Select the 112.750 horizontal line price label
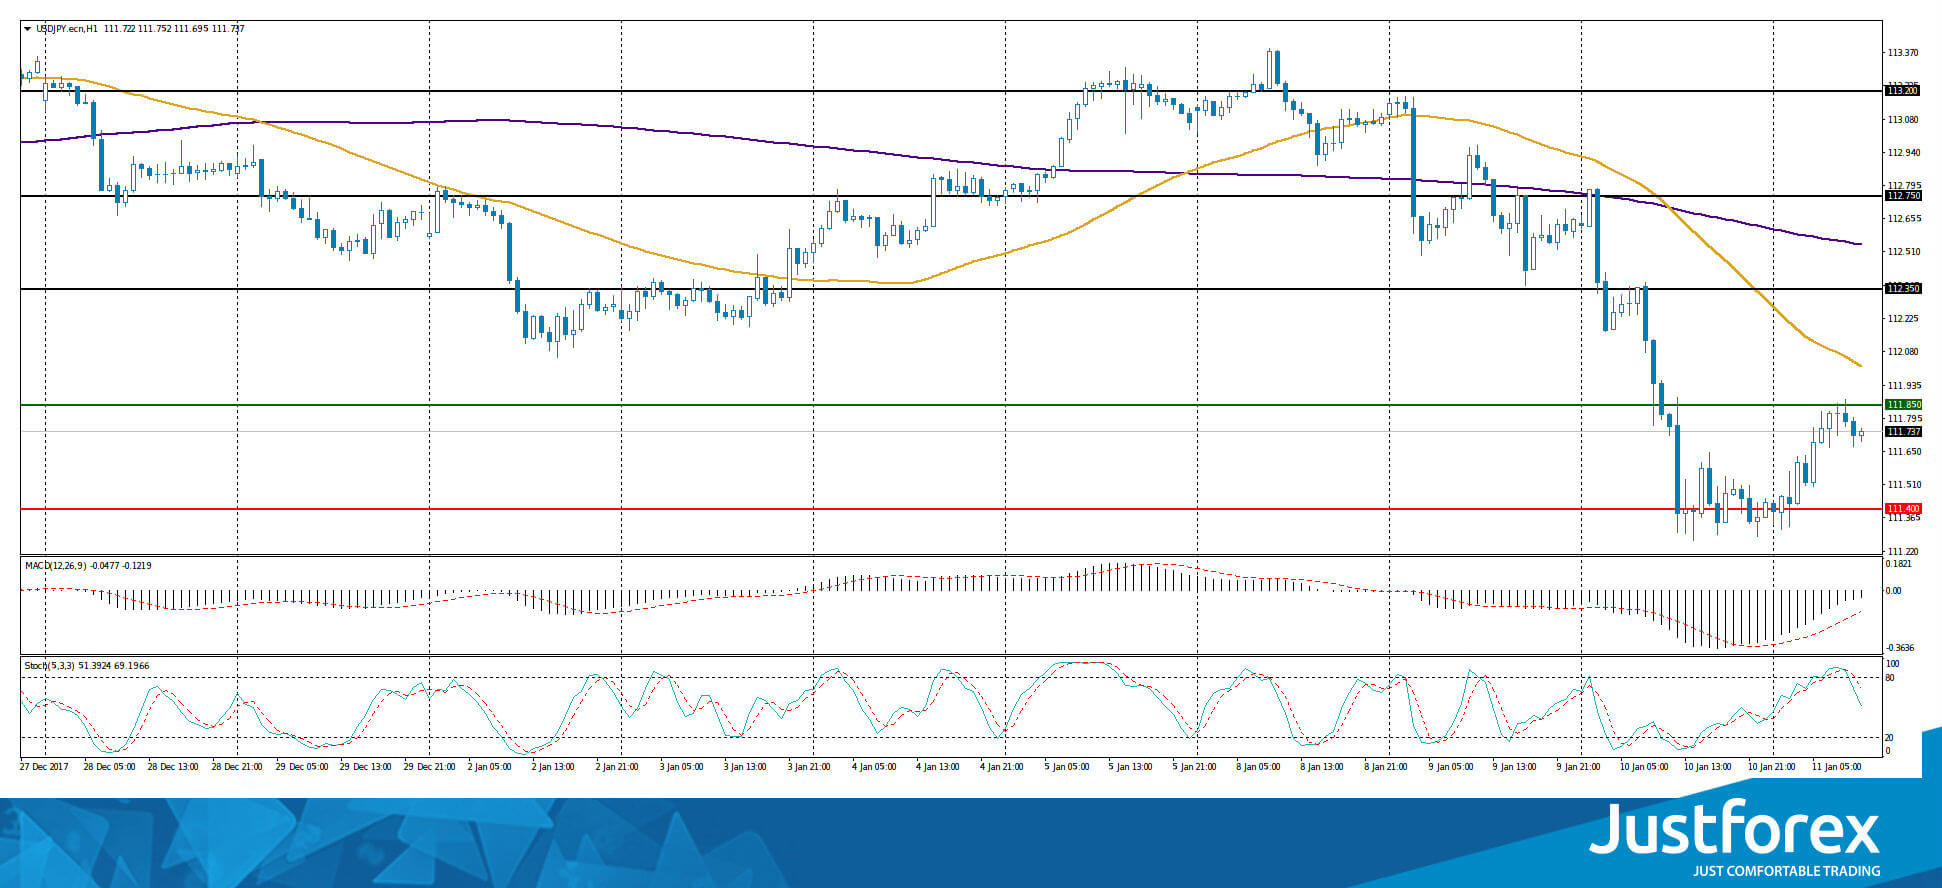The height and width of the screenshot is (888, 1942). (x=1902, y=196)
